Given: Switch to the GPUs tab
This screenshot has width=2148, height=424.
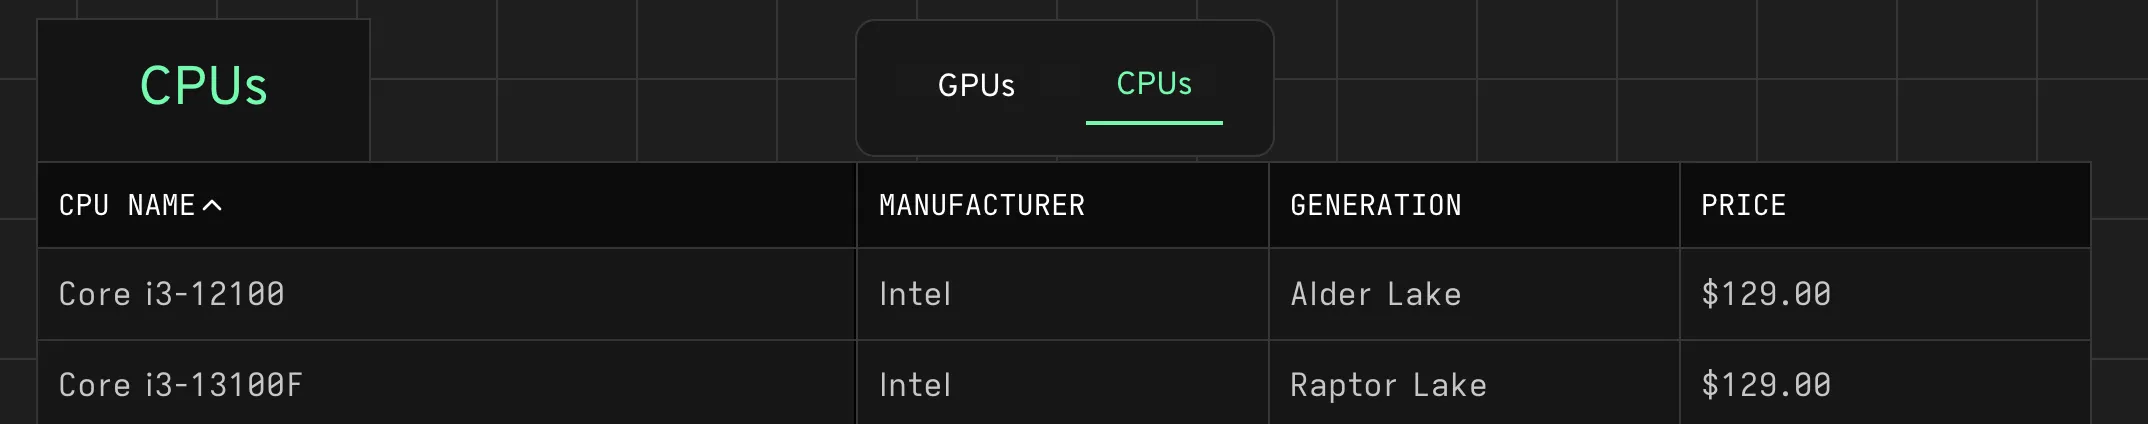Looking at the screenshot, I should click(976, 86).
